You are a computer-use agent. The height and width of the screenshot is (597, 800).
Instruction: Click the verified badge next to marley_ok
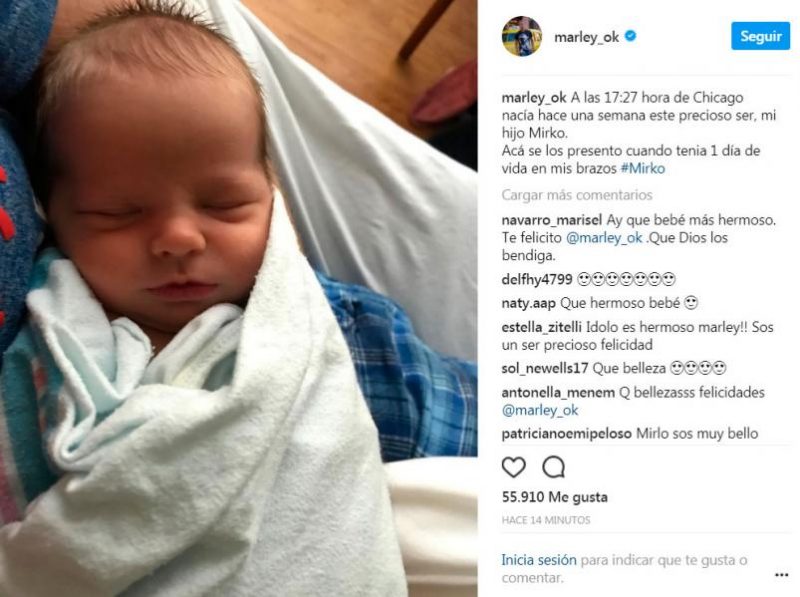pyautogui.click(x=631, y=36)
